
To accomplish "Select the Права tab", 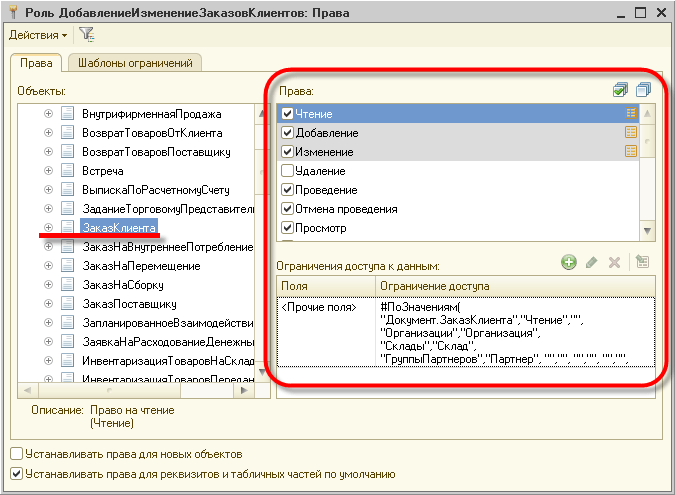I will 36,63.
